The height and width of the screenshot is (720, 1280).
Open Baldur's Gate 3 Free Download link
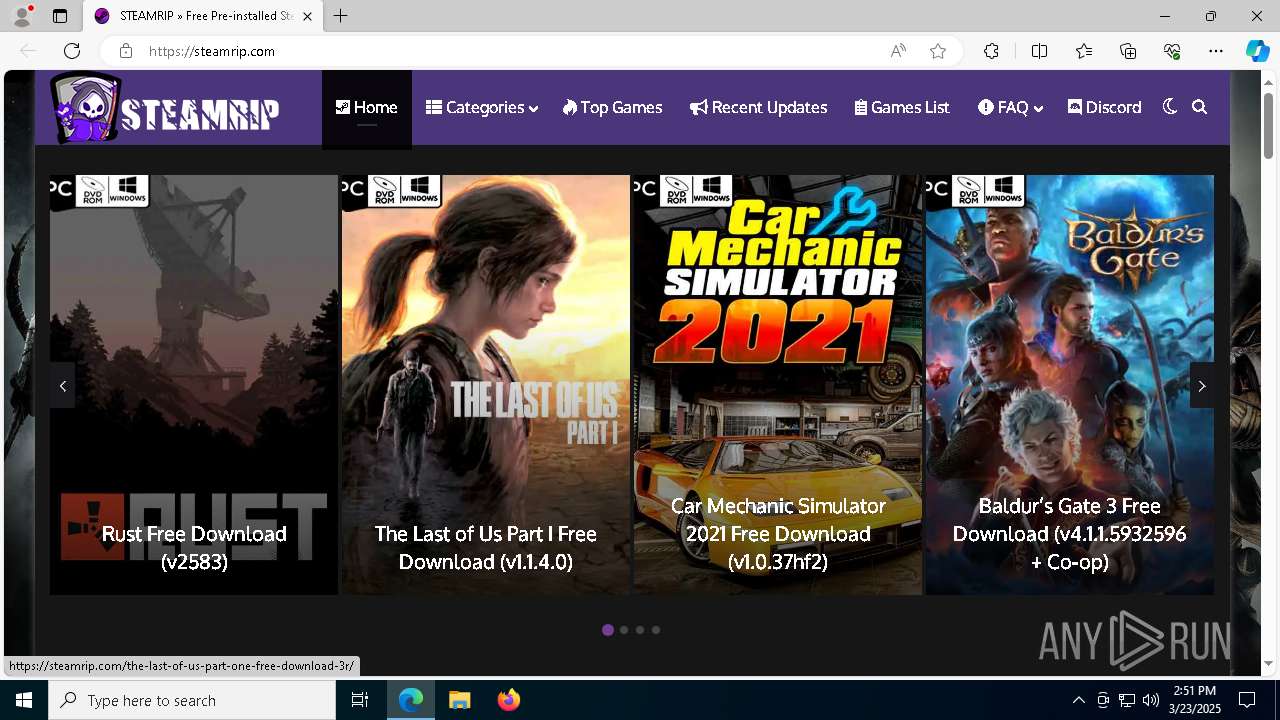pyautogui.click(x=1070, y=534)
